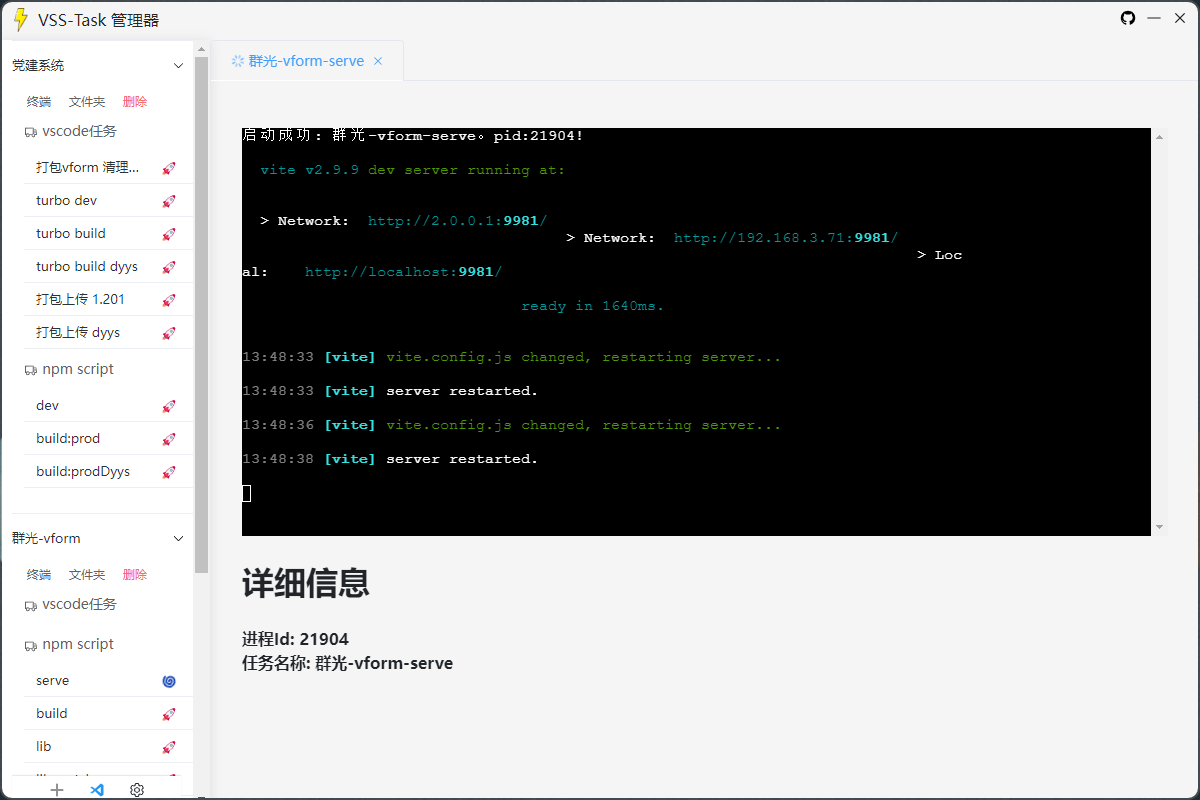This screenshot has height=800, width=1200.
Task: Click terminal scroll-down arrow
Action: (1160, 527)
